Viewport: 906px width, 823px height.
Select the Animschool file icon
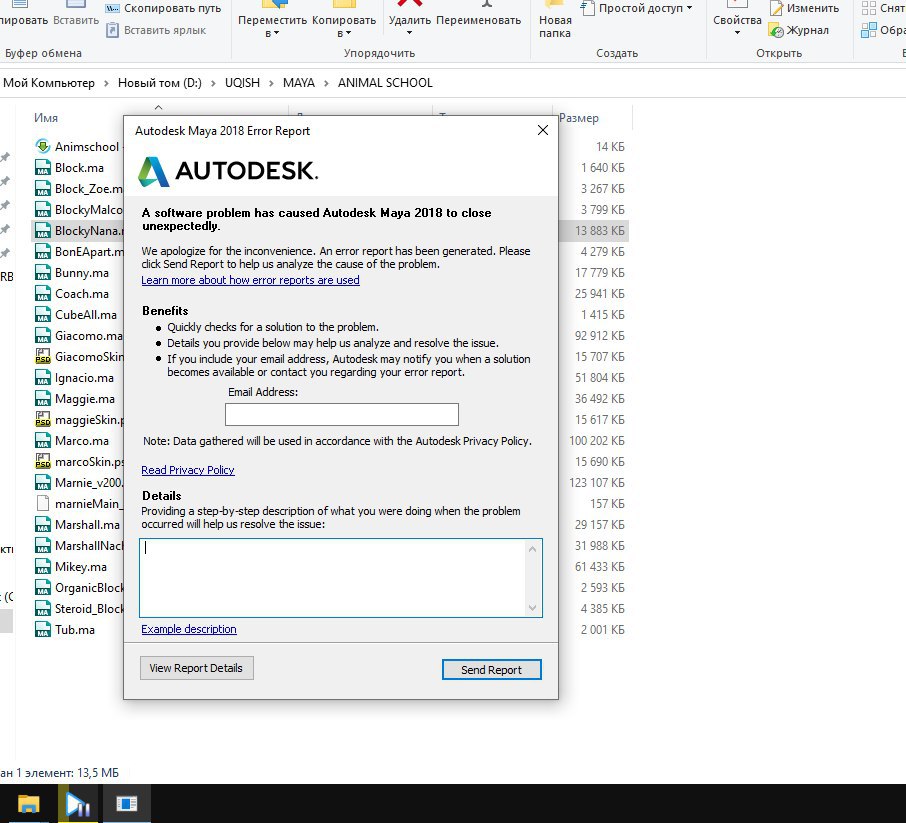click(43, 146)
